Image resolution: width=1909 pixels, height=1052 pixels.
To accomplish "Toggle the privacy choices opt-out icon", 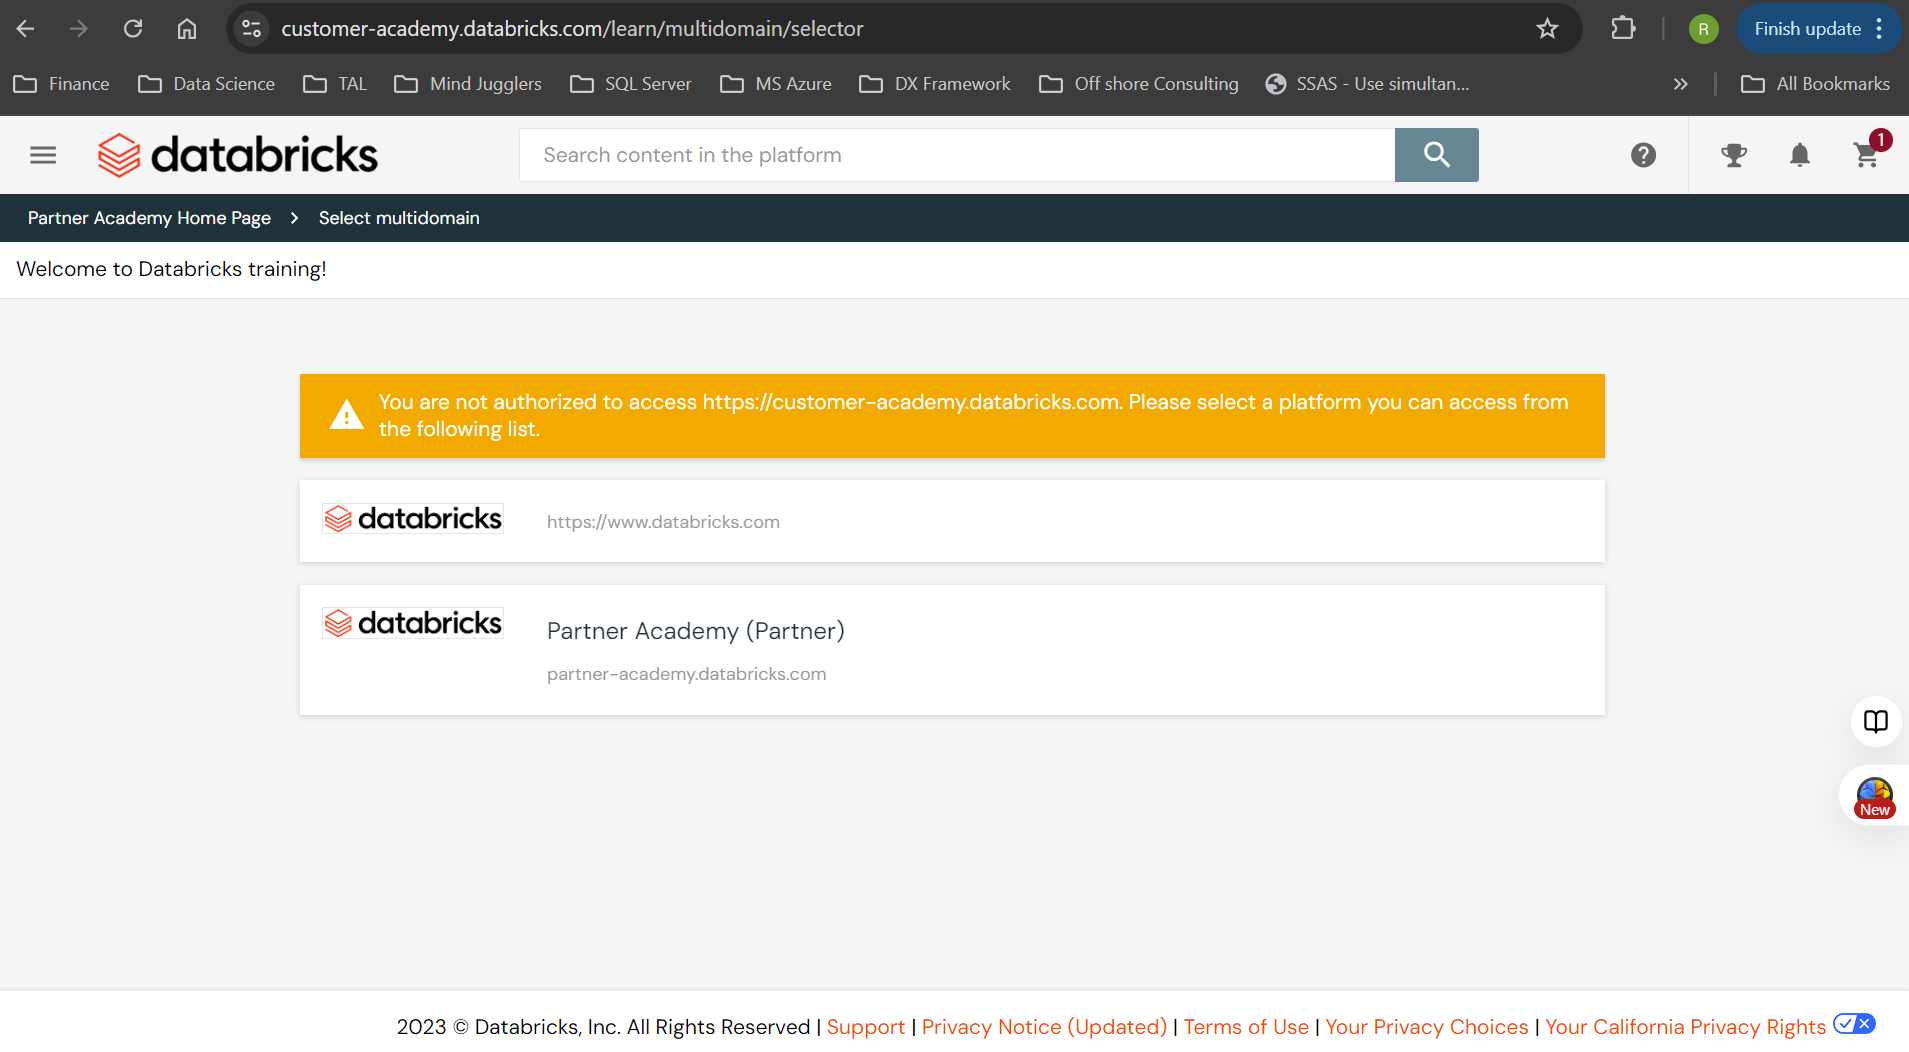I will [x=1854, y=1024].
